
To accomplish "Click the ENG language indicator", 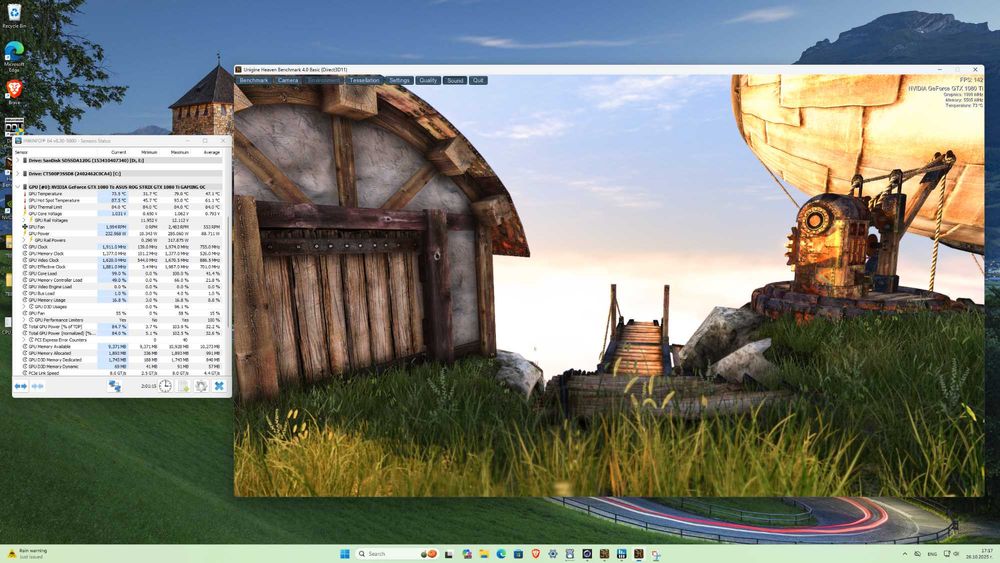I will 932,554.
